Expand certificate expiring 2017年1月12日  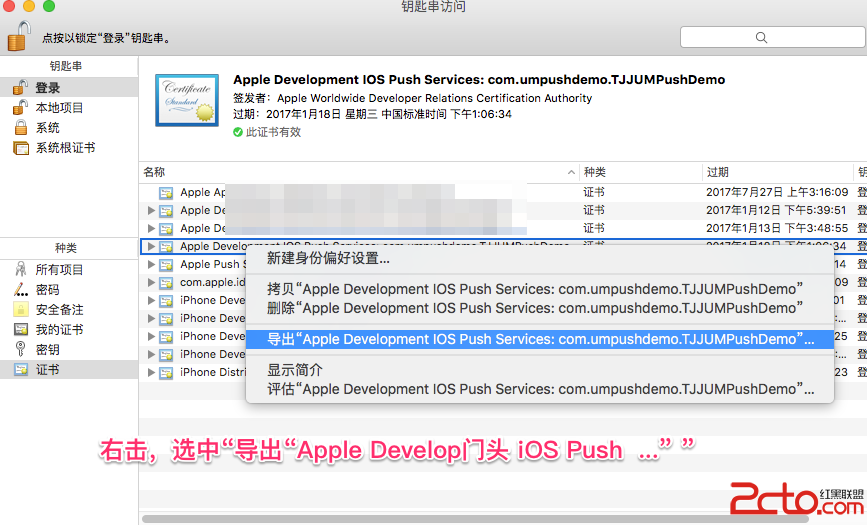pyautogui.click(x=151, y=210)
